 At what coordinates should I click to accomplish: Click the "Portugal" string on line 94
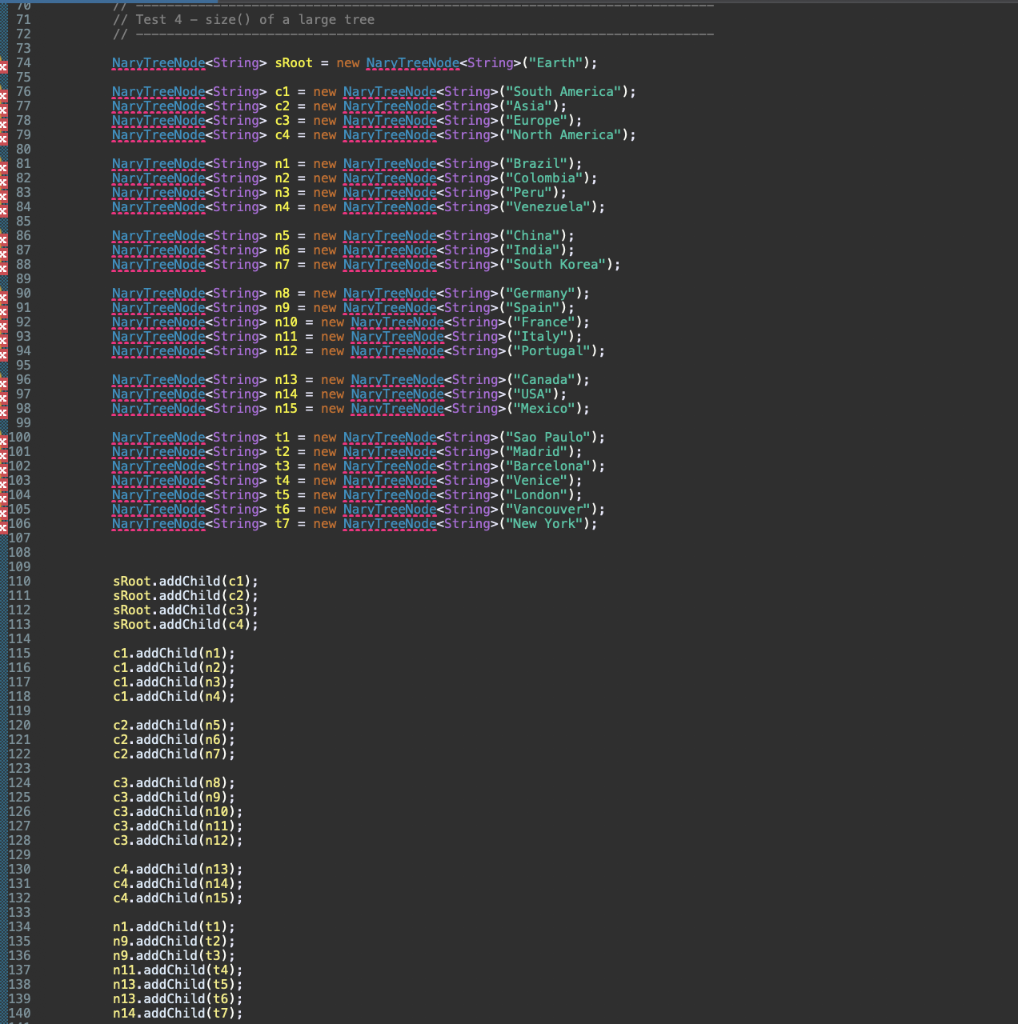551,351
